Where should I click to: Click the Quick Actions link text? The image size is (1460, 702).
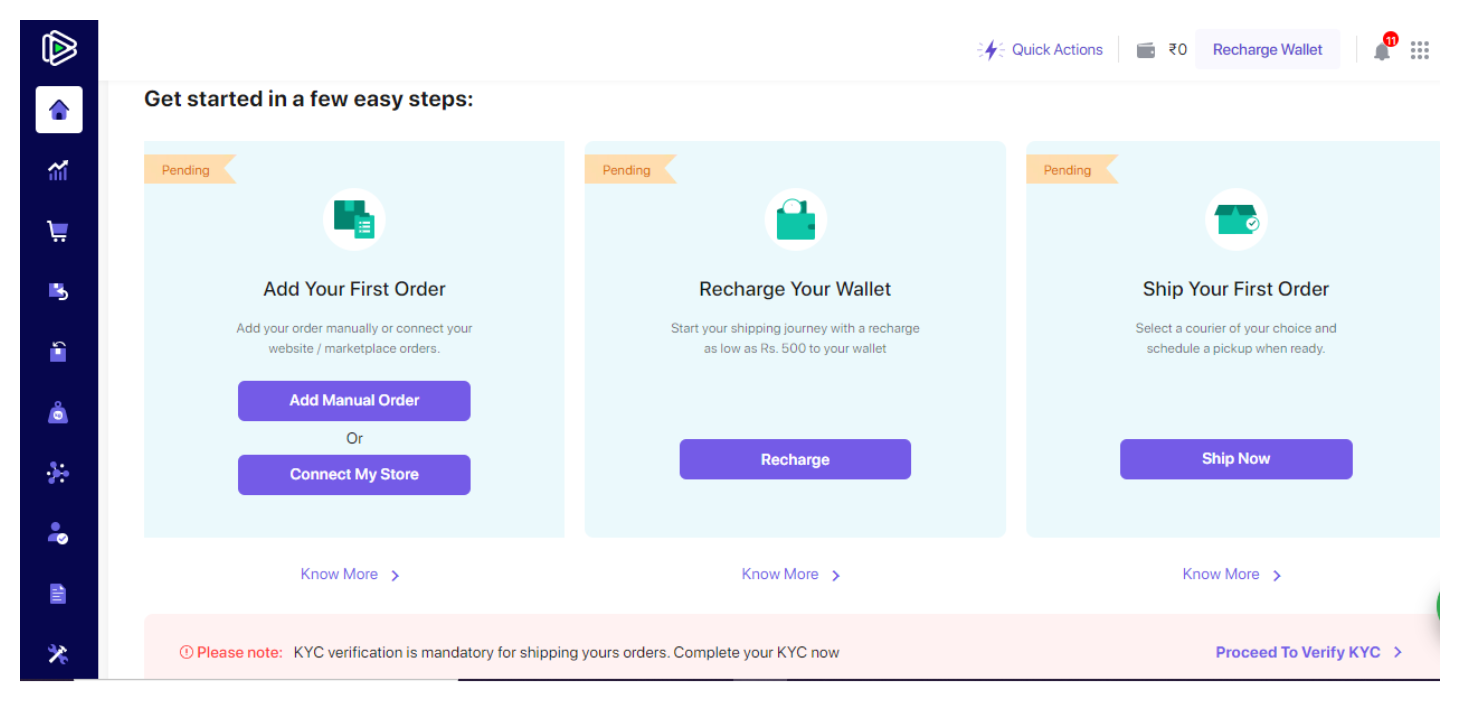pos(1057,50)
